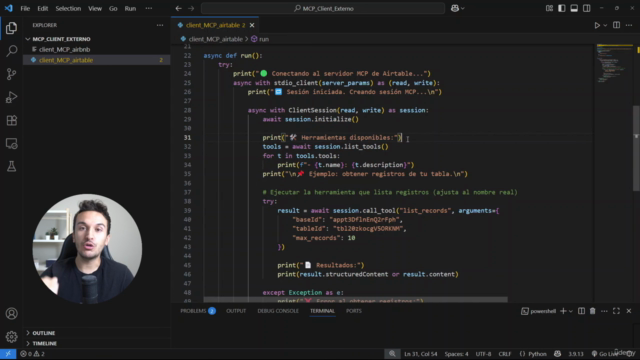Open the View menu
The image size is (640, 360).
(x=95, y=8)
